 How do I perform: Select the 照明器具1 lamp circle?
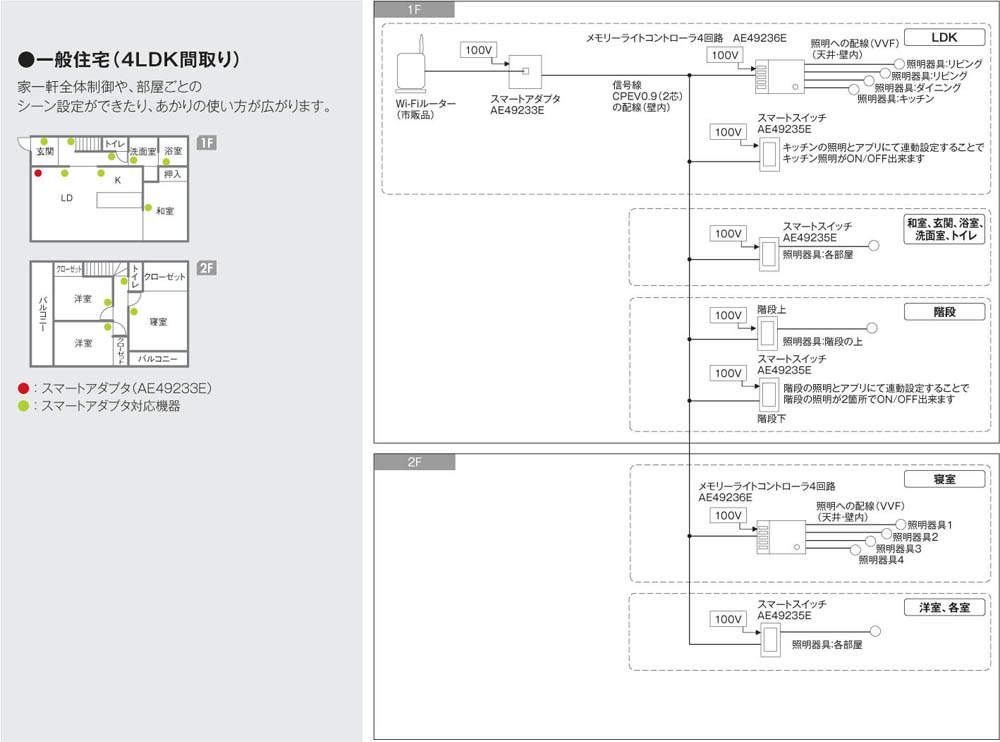(x=901, y=524)
